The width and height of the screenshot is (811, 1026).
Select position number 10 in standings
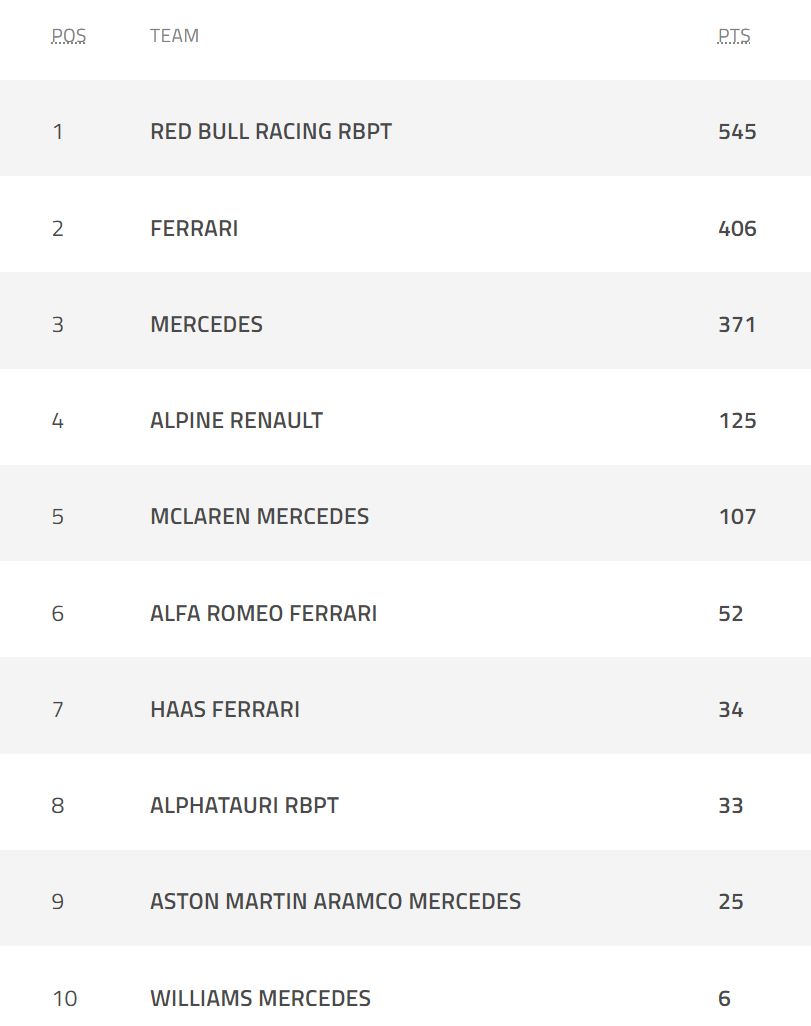click(64, 999)
